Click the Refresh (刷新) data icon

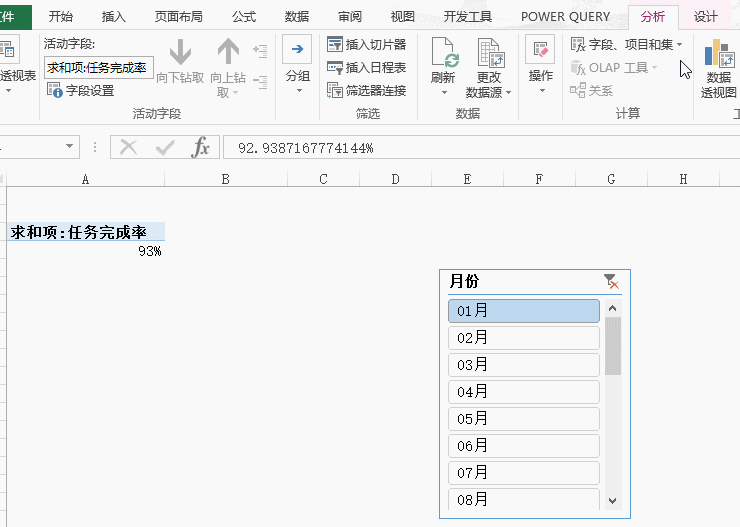coord(443,54)
